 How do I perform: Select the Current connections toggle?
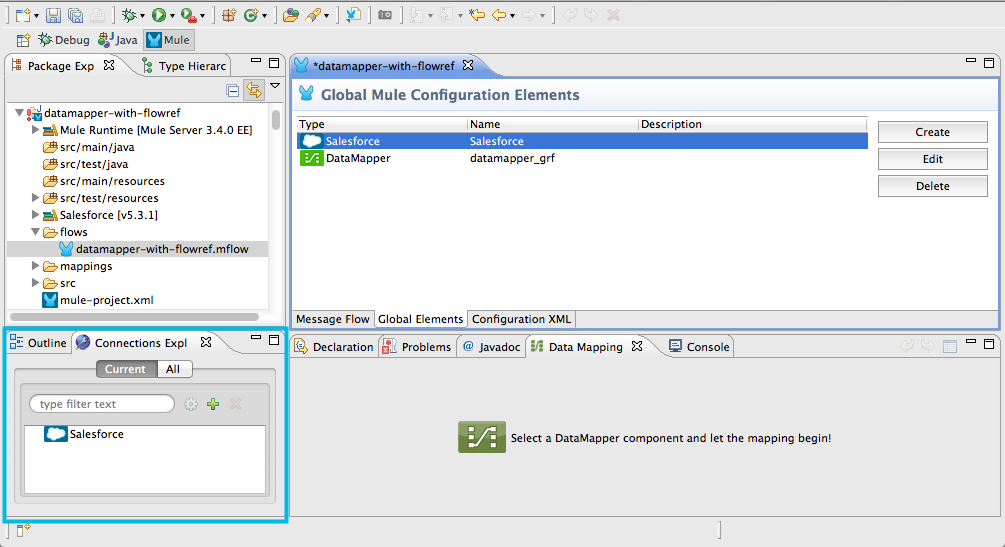tap(125, 369)
